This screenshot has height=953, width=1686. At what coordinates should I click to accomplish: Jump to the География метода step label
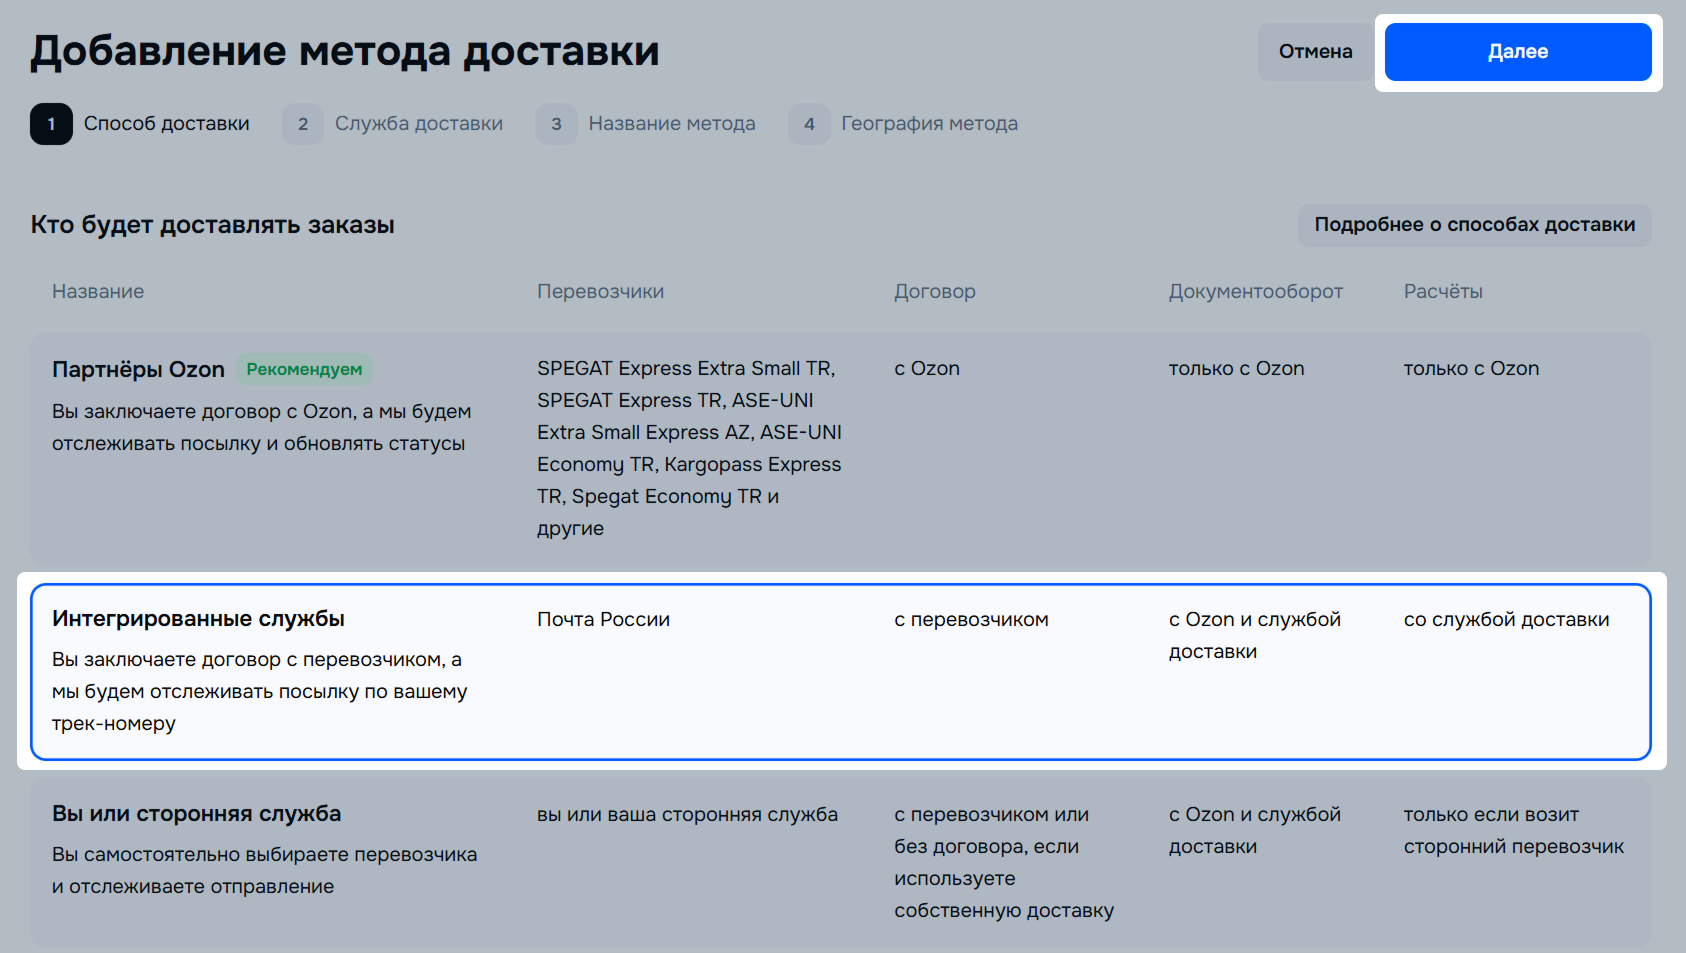pyautogui.click(x=929, y=124)
